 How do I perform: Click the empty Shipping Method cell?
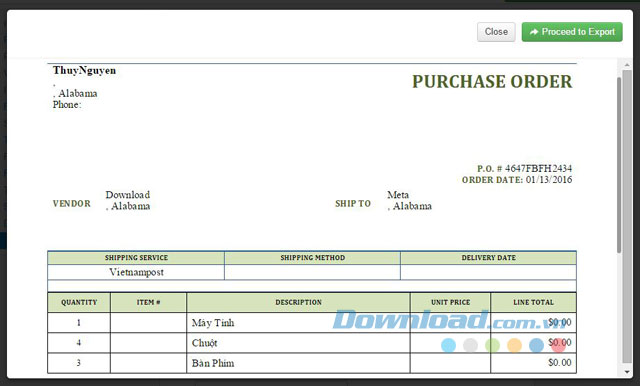click(312, 272)
